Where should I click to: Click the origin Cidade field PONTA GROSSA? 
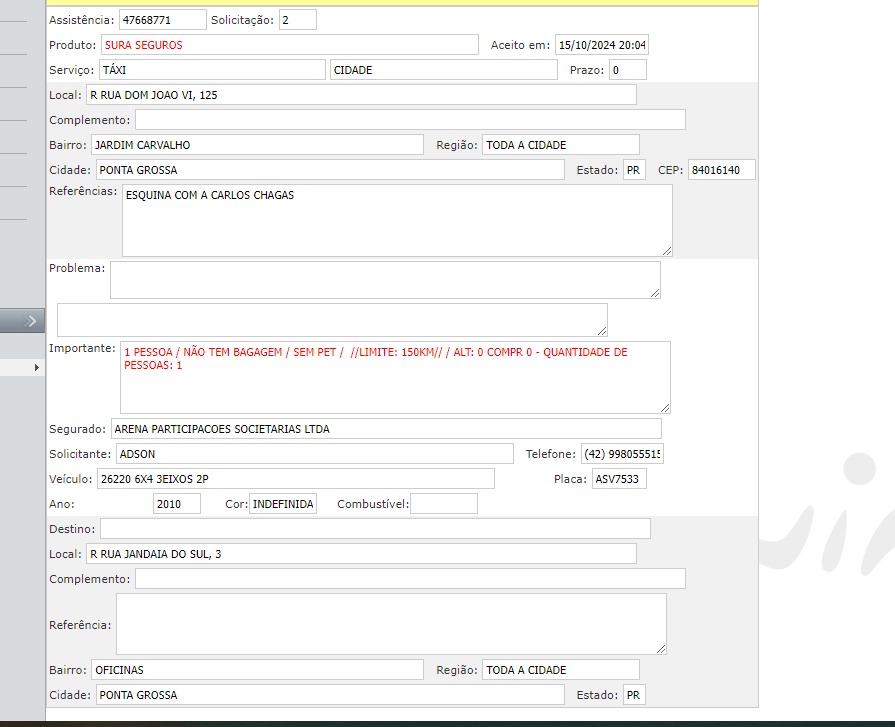[x=330, y=170]
